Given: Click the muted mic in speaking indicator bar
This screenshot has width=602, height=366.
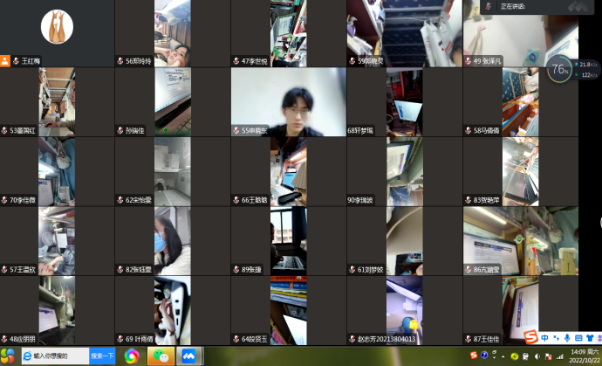Looking at the screenshot, I should pyautogui.click(x=488, y=6).
